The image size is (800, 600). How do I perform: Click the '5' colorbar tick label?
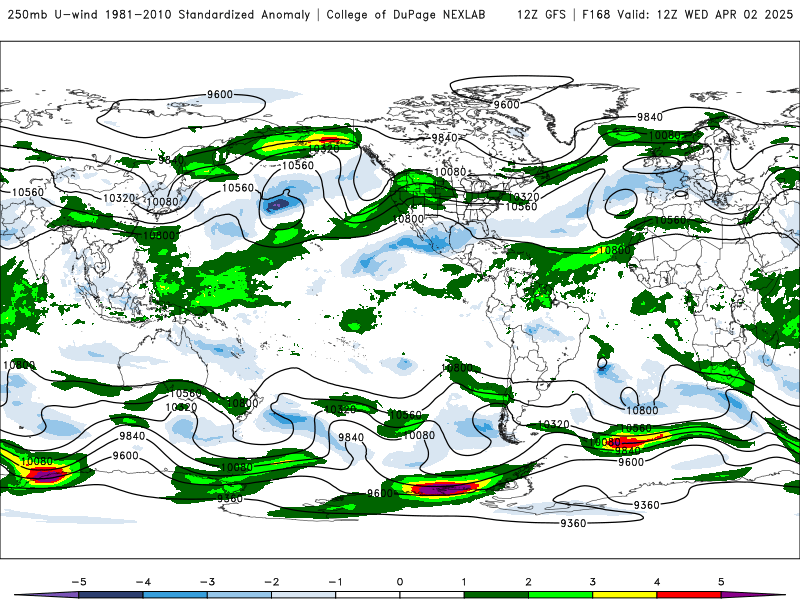(721, 582)
